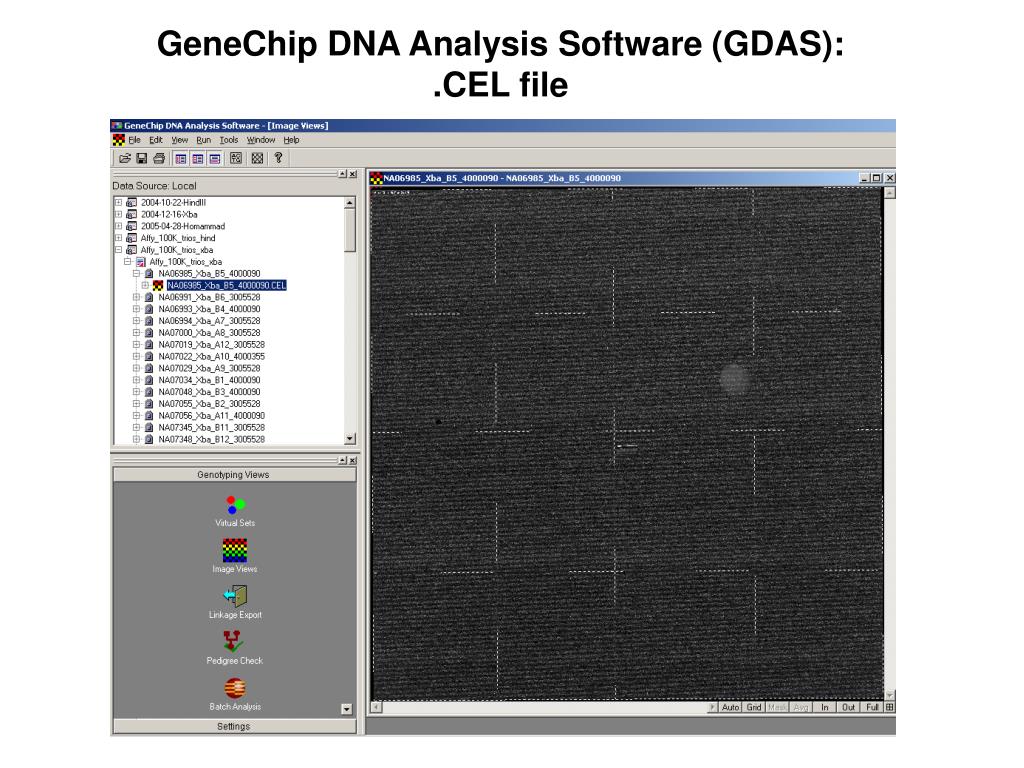This screenshot has width=1024, height=768.
Task: Click the Affy_100K_trios_hind database icon
Action: click(131, 238)
